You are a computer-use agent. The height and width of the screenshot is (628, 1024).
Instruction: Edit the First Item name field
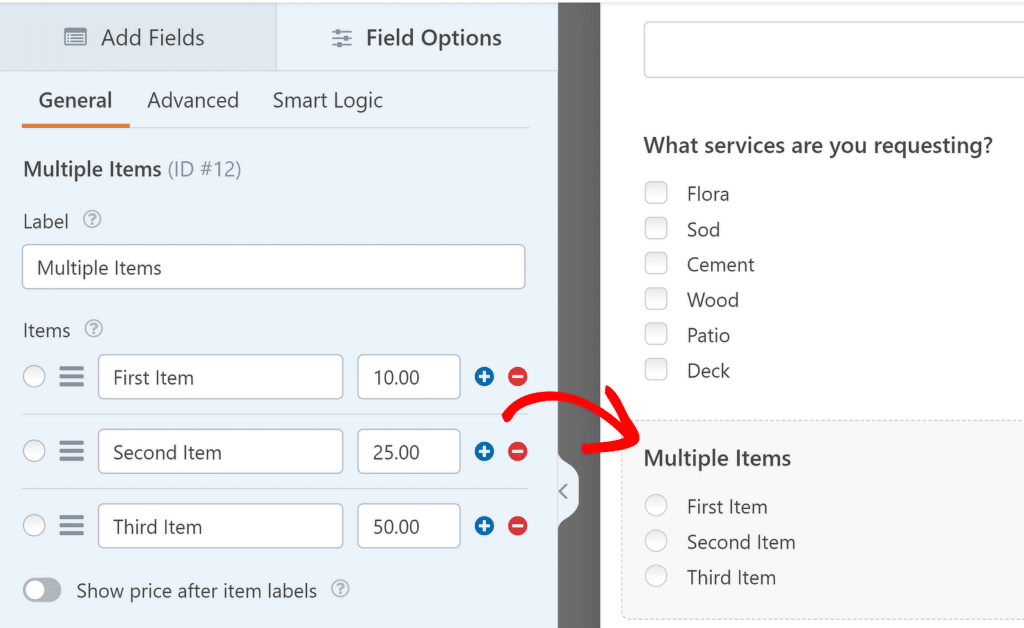click(221, 377)
